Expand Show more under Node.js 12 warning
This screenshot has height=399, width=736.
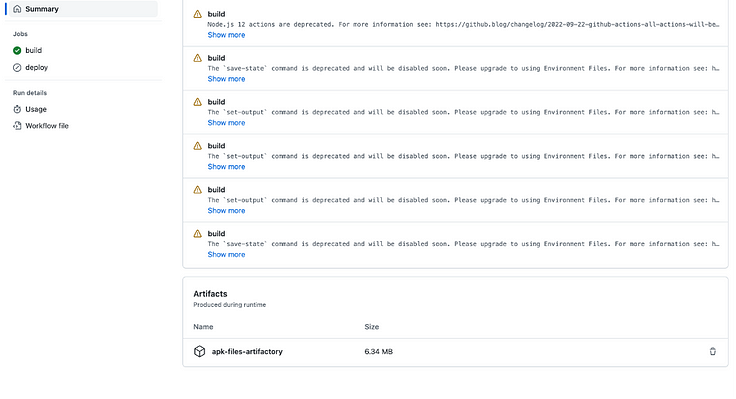pyautogui.click(x=226, y=35)
